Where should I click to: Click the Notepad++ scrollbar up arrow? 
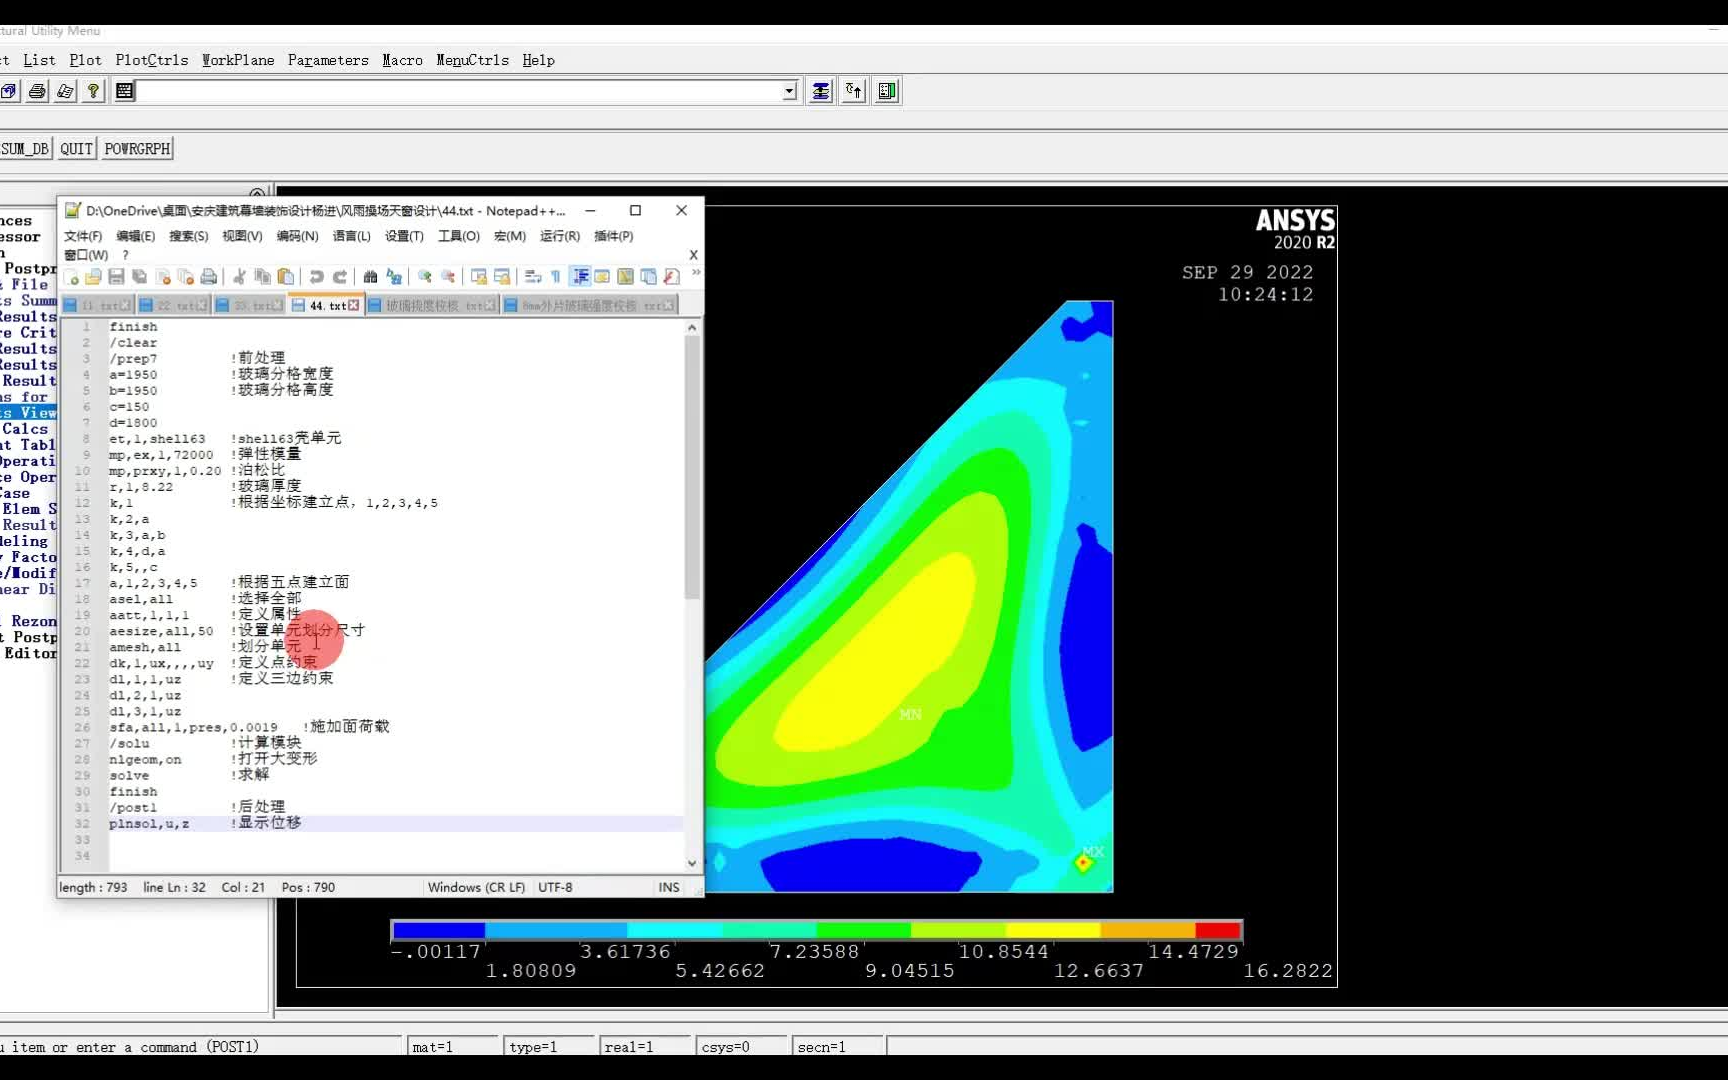[692, 328]
